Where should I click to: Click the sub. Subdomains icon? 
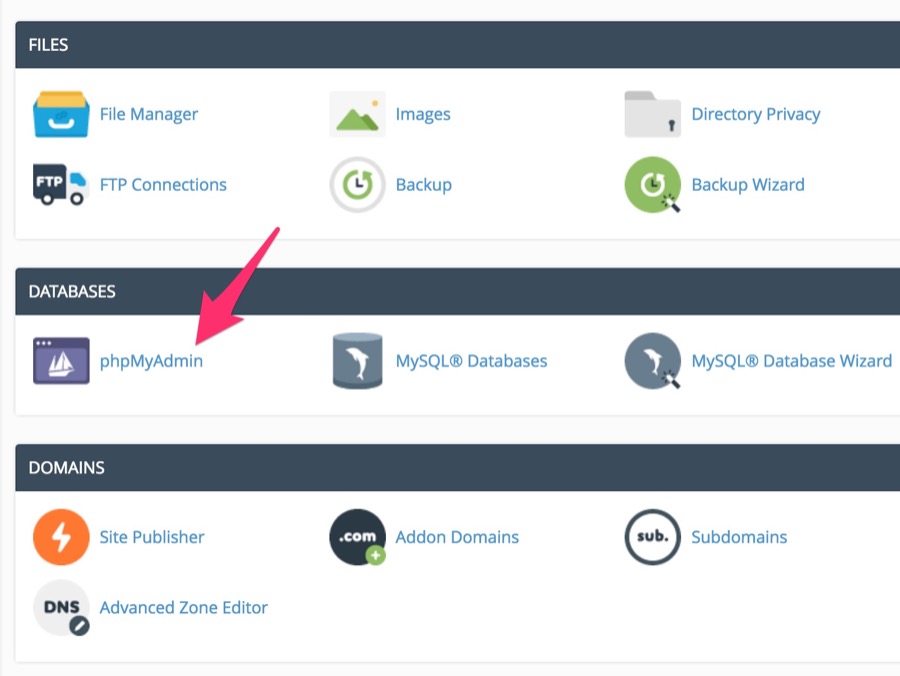click(653, 537)
